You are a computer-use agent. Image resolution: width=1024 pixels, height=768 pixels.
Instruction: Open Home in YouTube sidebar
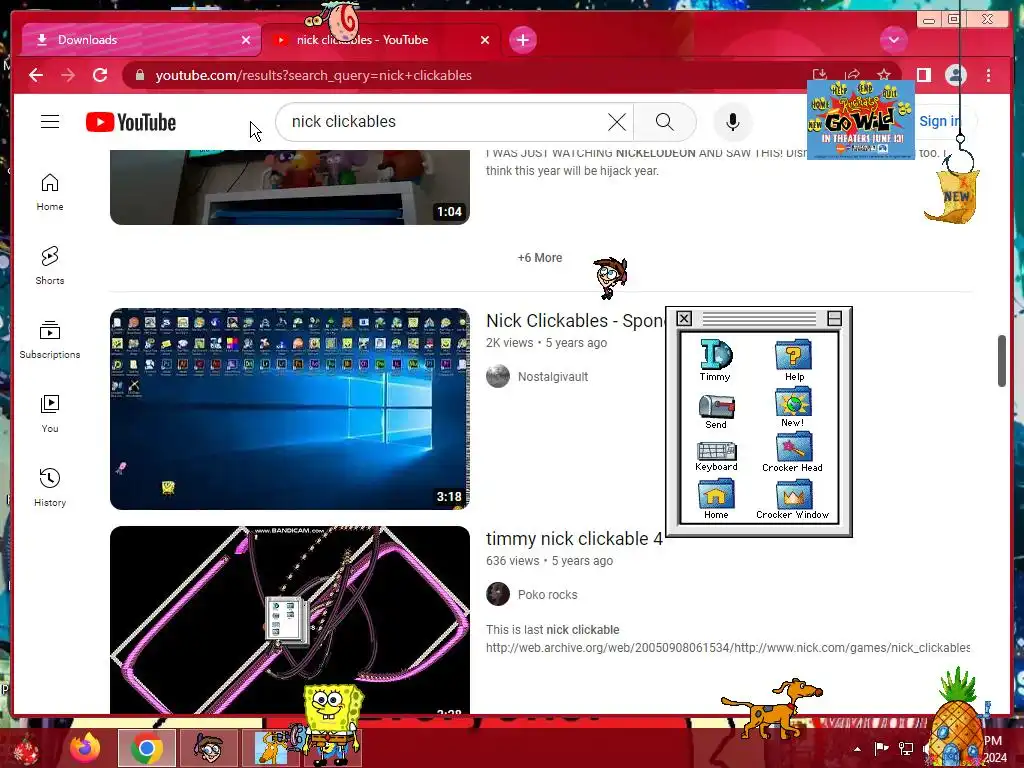pyautogui.click(x=50, y=192)
